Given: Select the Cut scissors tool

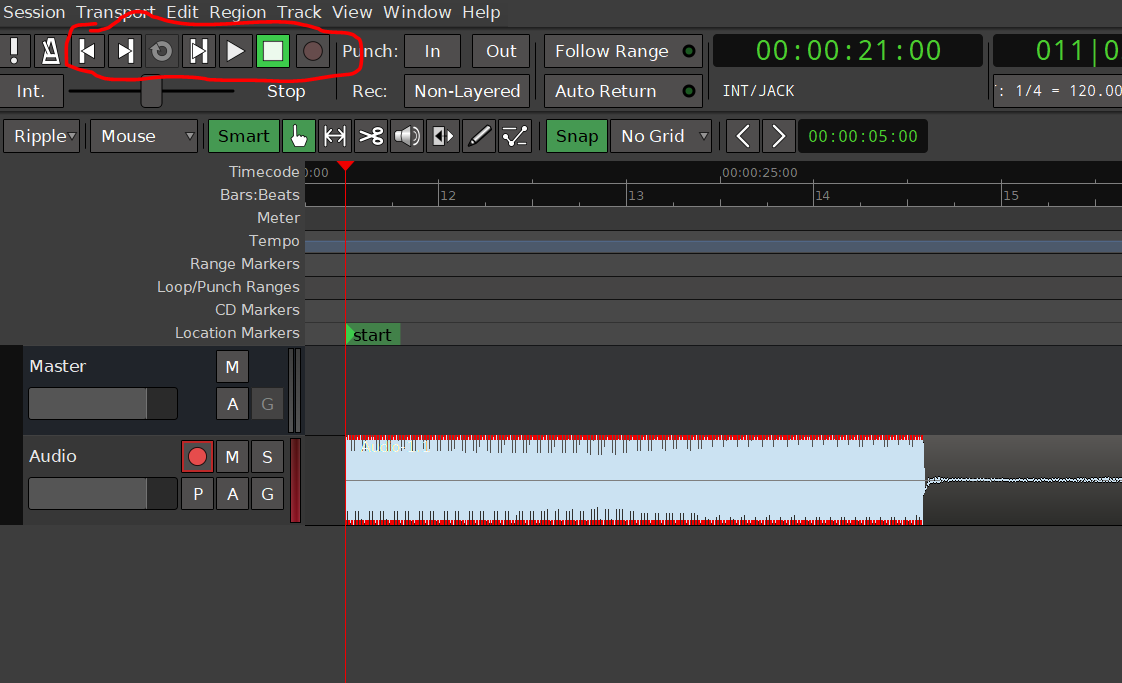Looking at the screenshot, I should coord(371,136).
